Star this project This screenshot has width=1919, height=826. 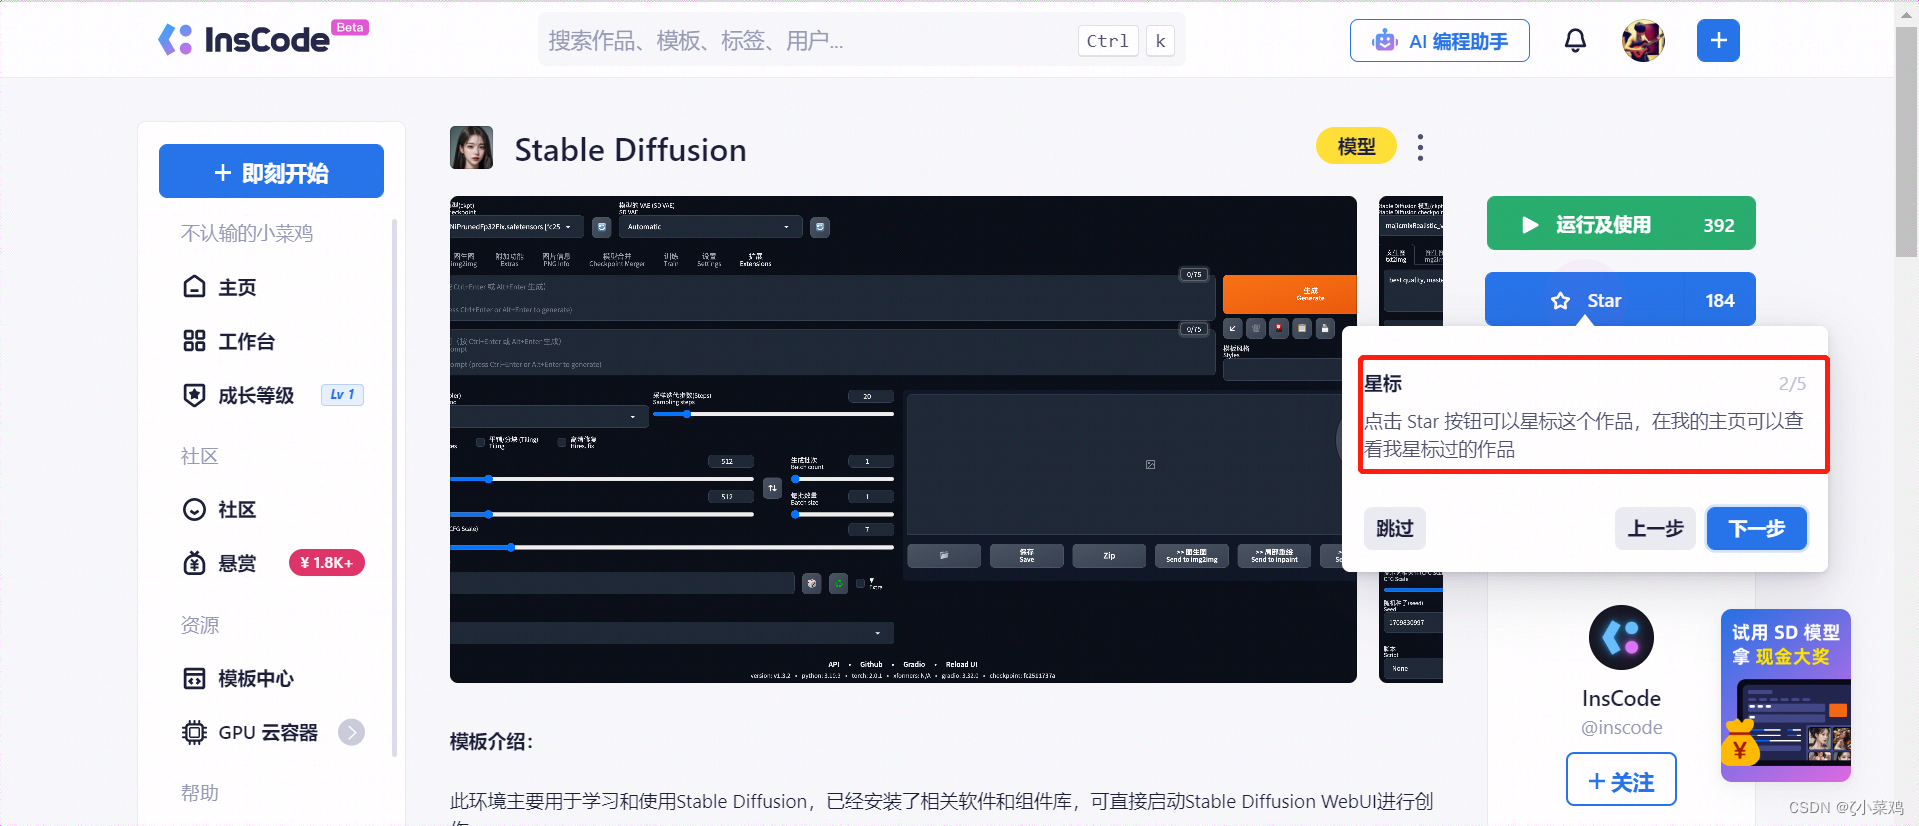click(x=1586, y=300)
